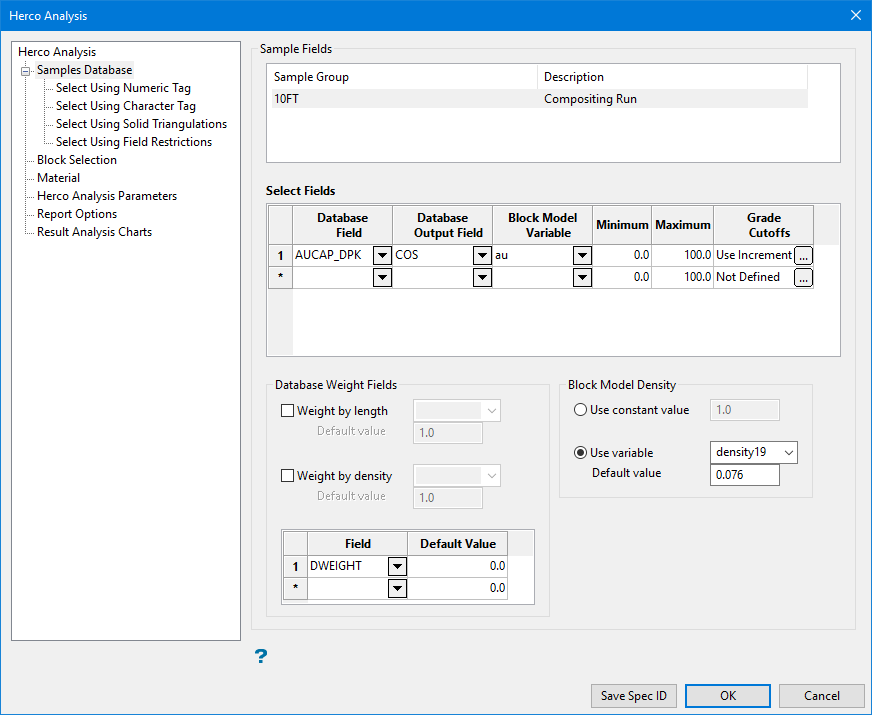
Task: Open the COS Database Output Field dropdown
Action: [481, 255]
